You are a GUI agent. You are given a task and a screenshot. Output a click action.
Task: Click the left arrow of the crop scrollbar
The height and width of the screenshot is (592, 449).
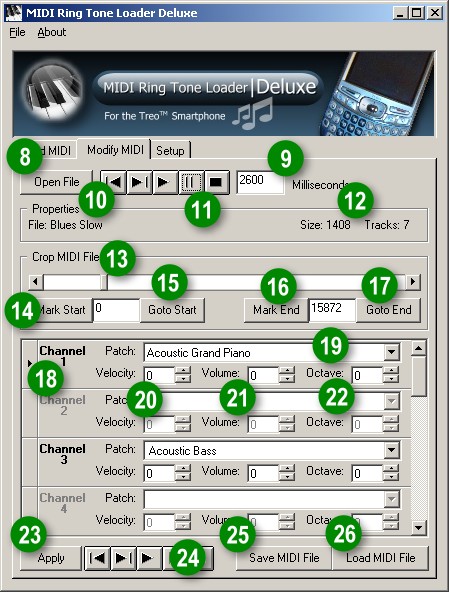coord(36,282)
